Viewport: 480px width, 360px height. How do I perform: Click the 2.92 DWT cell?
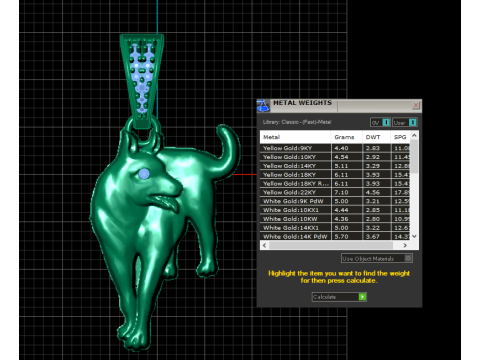376,157
